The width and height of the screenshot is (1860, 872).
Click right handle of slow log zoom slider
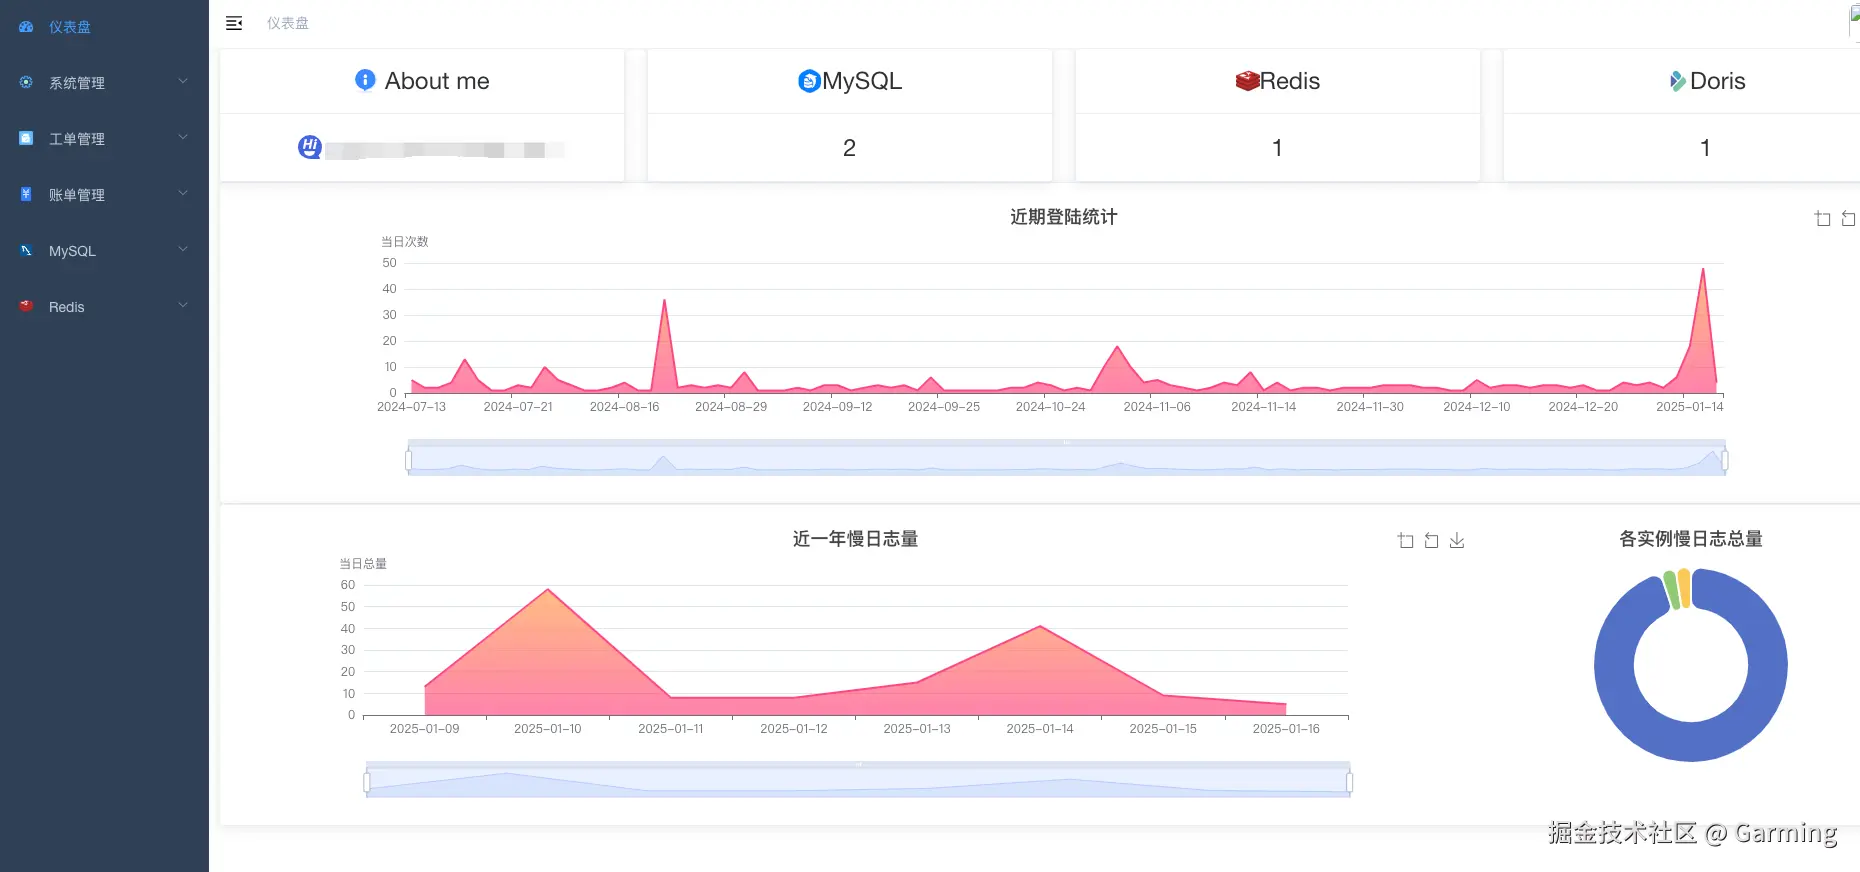1349,782
